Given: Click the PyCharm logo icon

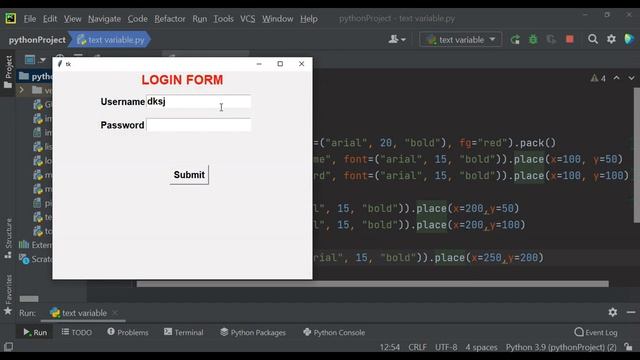Looking at the screenshot, I should (x=11, y=18).
